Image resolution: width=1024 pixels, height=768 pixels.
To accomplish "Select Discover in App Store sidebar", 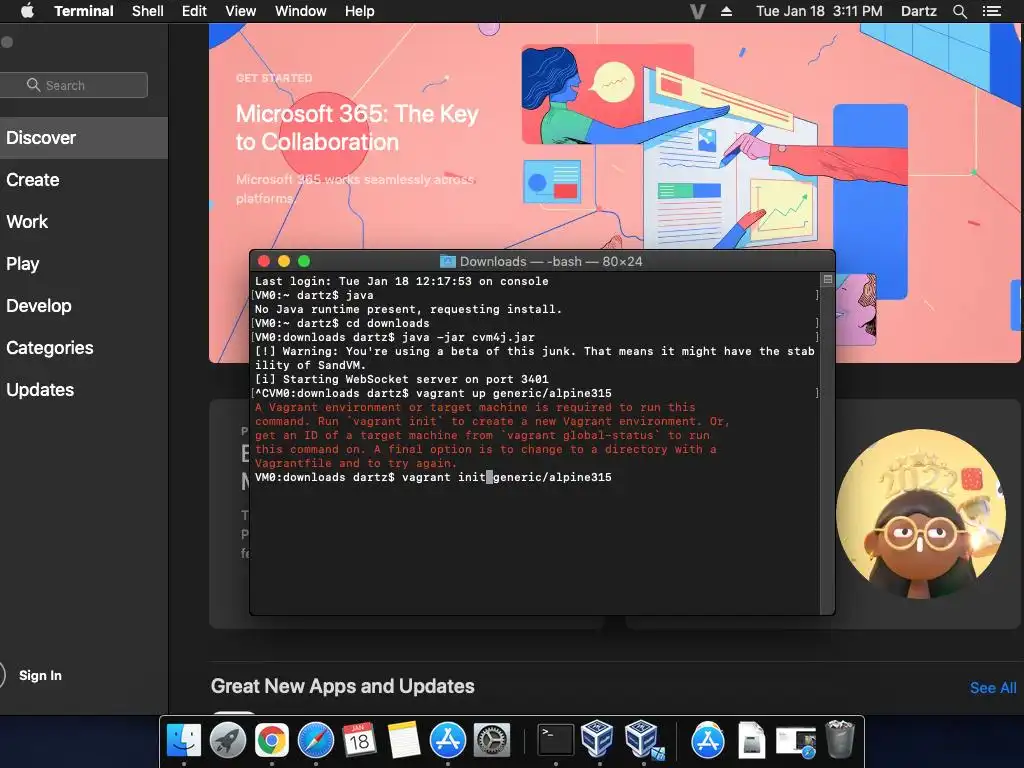I will (x=84, y=138).
